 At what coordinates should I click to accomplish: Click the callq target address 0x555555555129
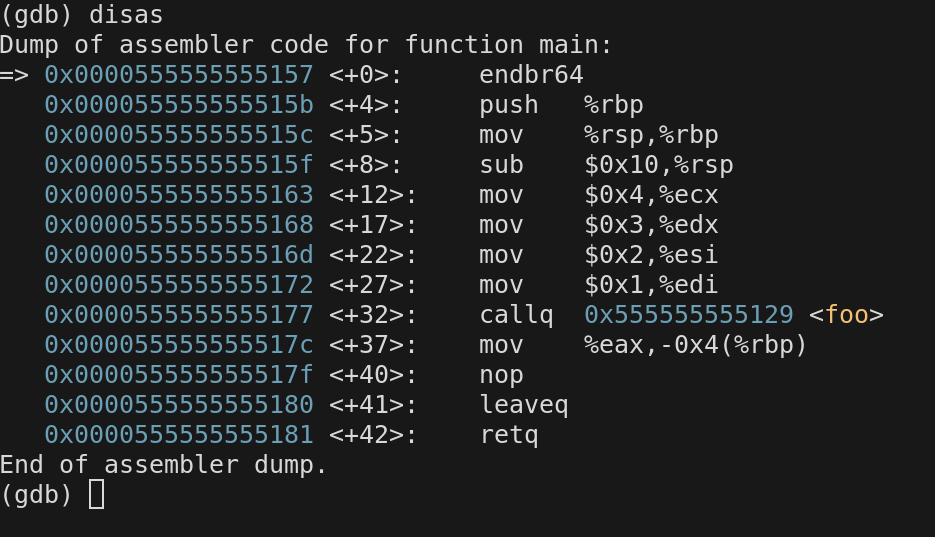(689, 315)
